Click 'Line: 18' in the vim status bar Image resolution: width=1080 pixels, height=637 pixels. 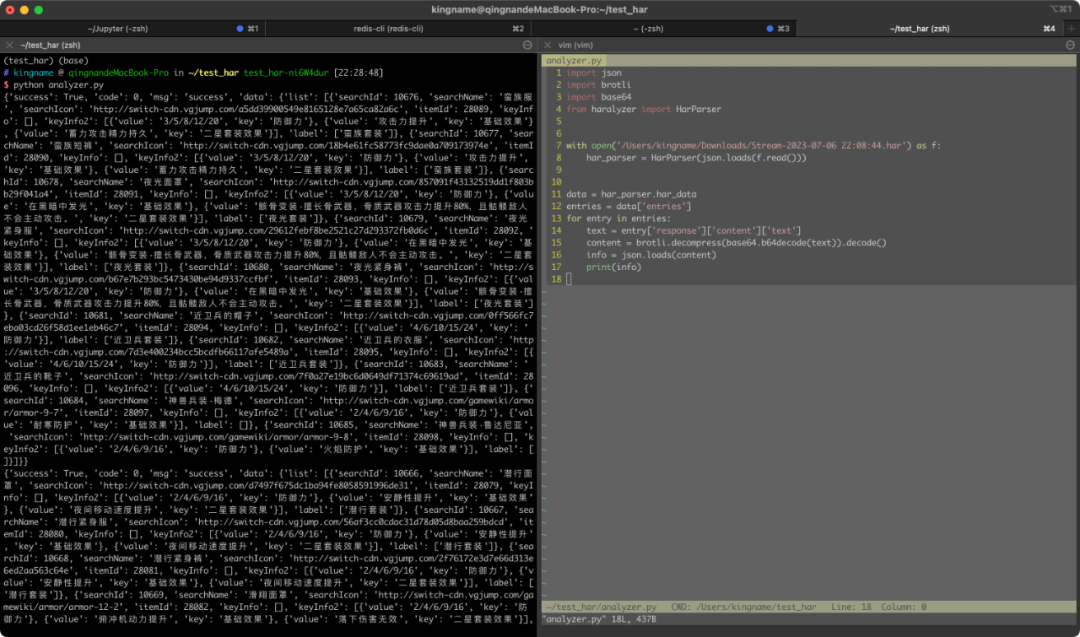pos(851,607)
